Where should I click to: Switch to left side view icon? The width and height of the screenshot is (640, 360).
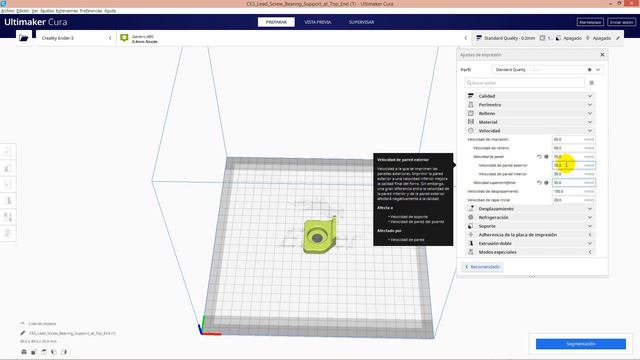tap(53, 352)
